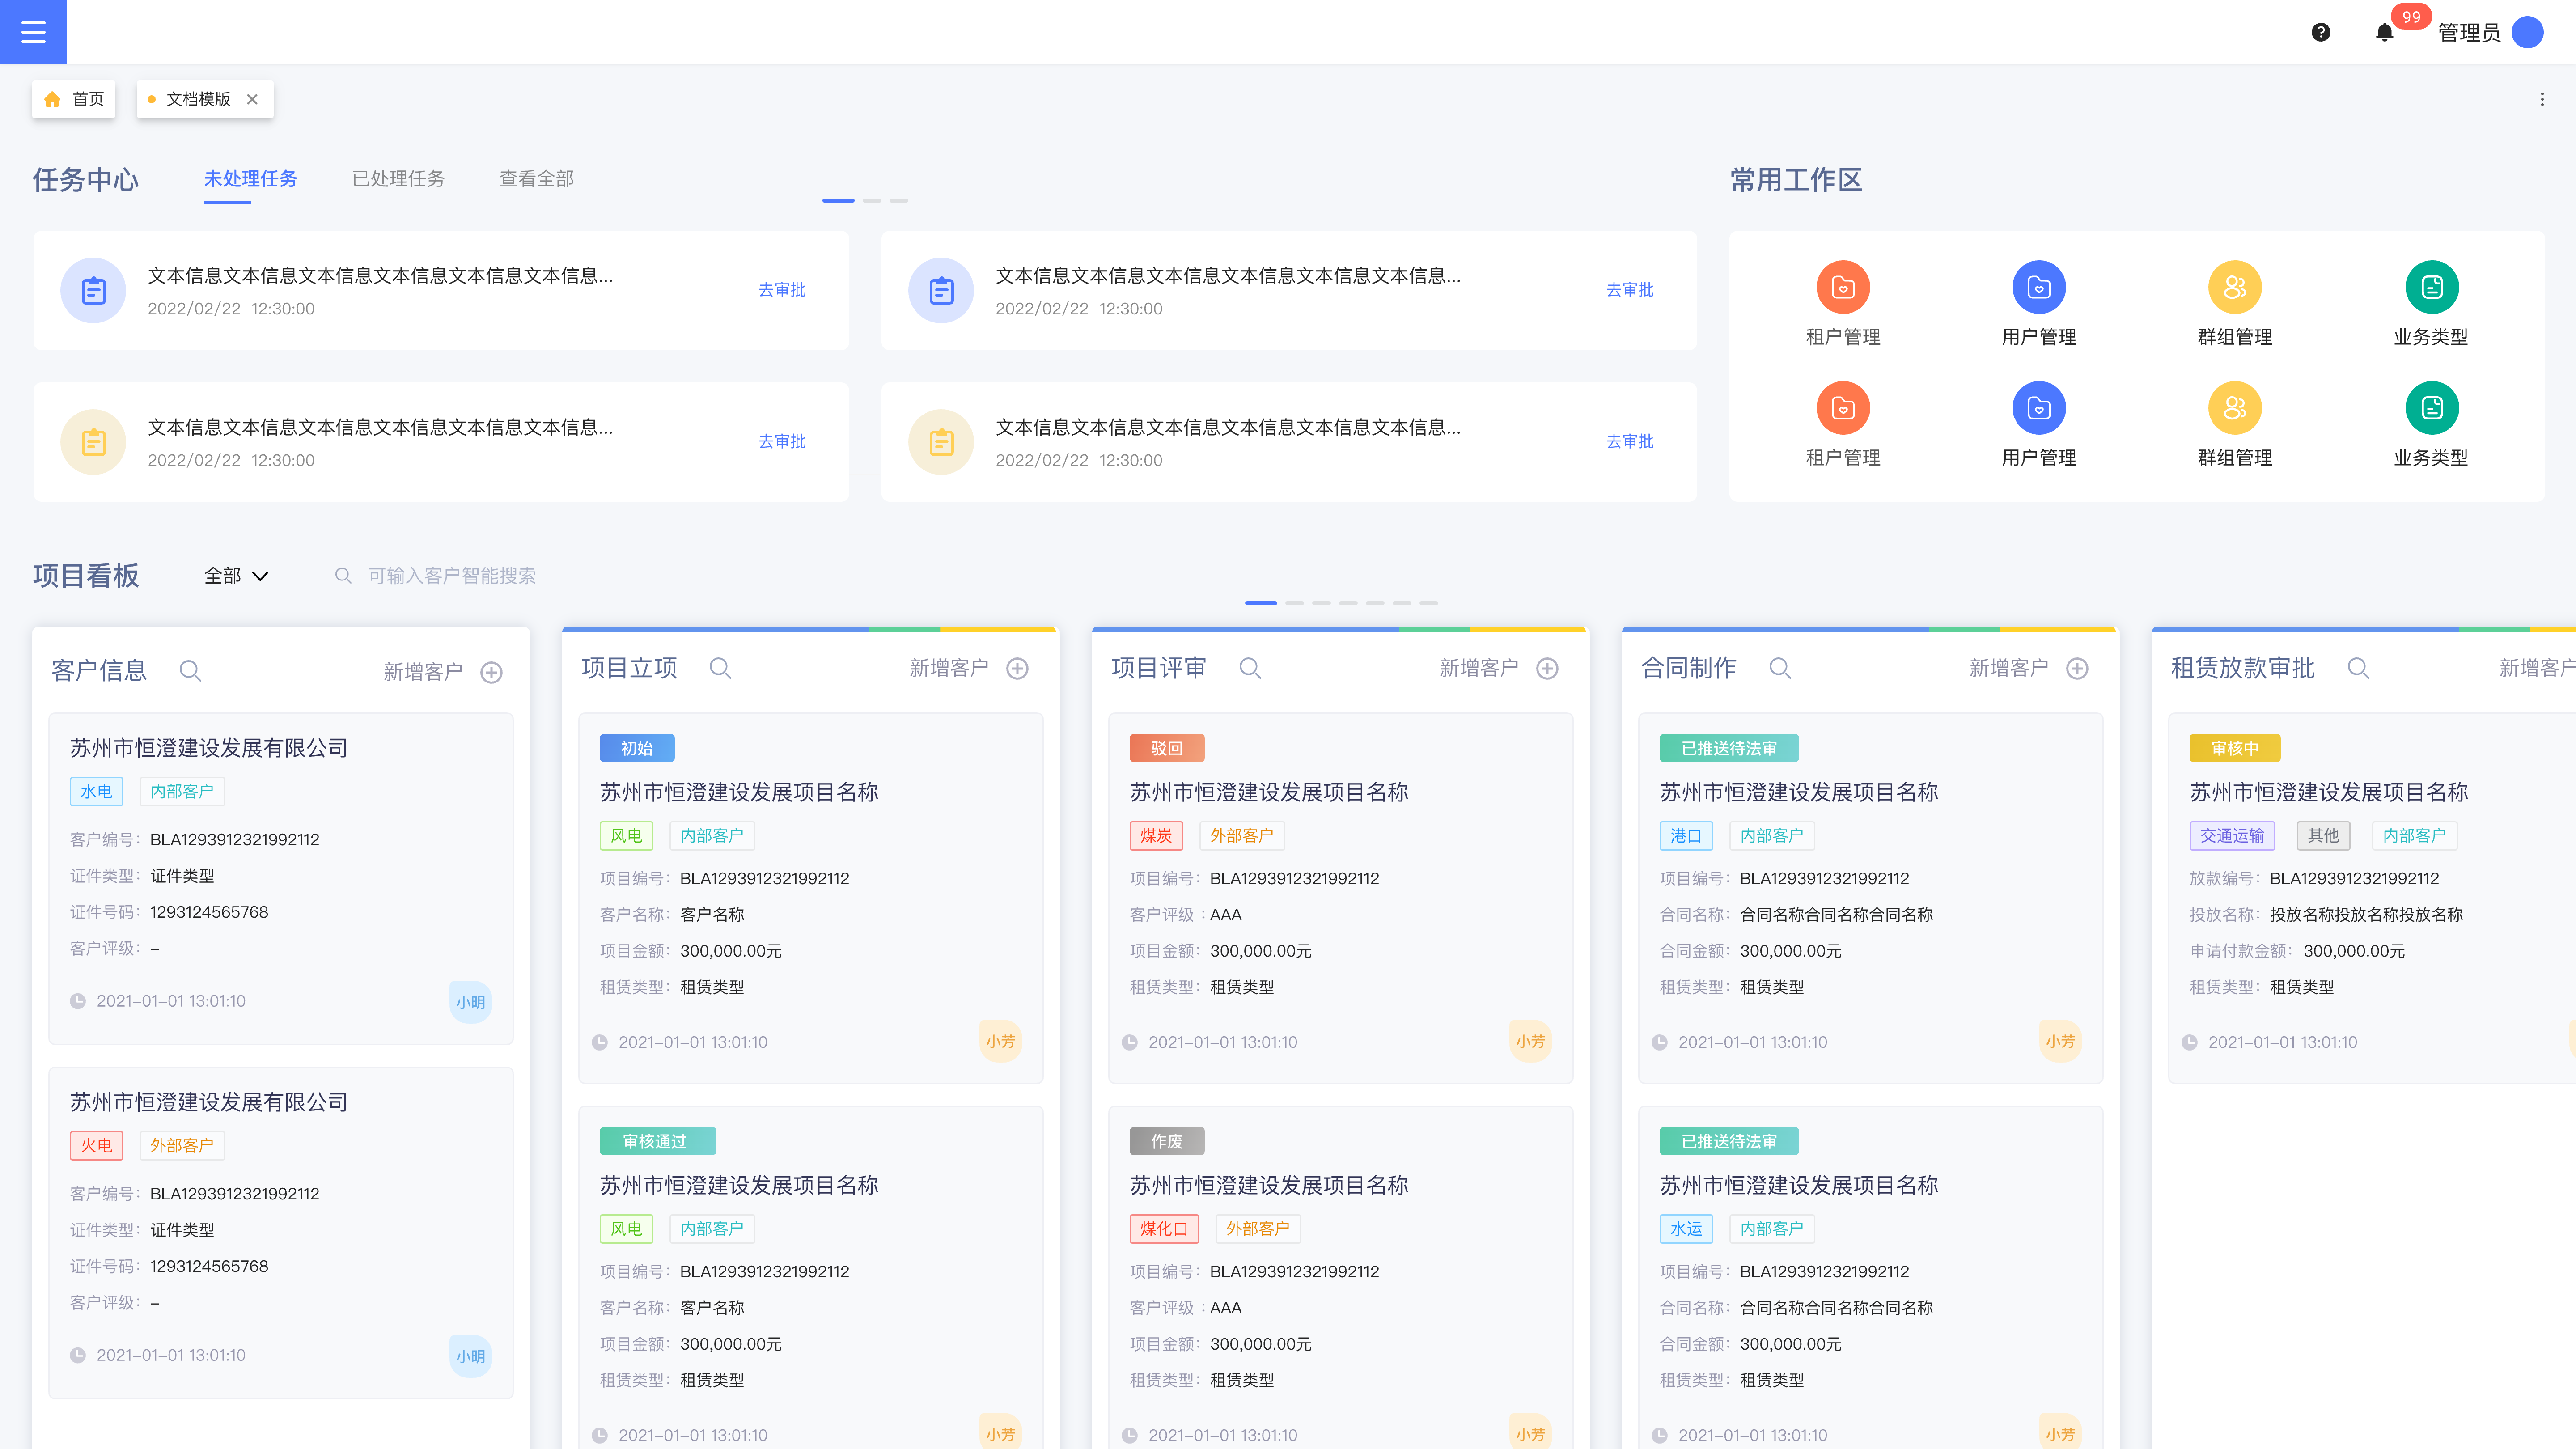The height and width of the screenshot is (1449, 2576).
Task: Open first 苏州市恒澄建设发展有限公司 card with 水电 tag
Action: [281, 878]
